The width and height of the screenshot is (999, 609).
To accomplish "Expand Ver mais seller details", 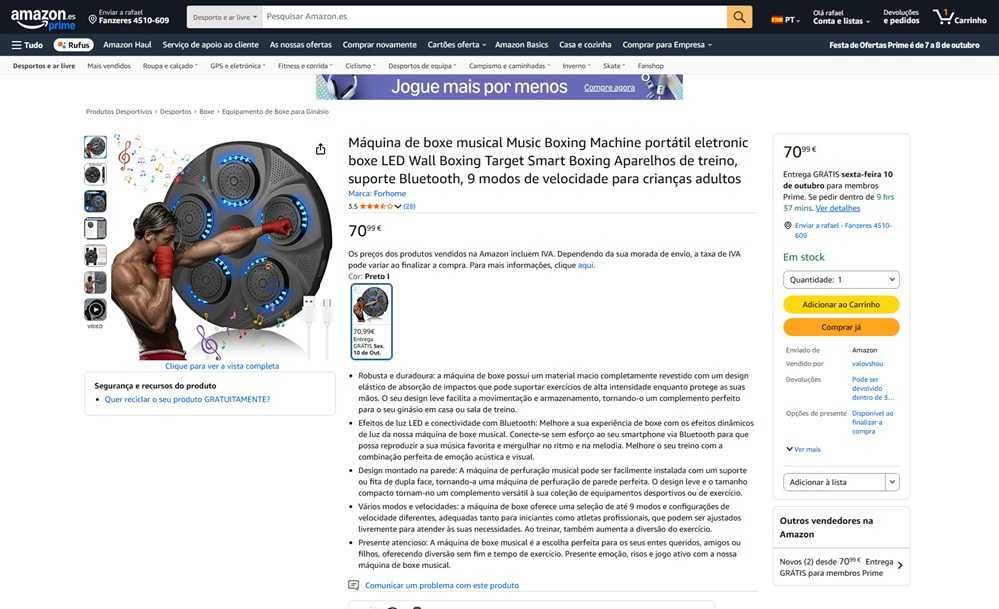I will (x=803, y=449).
